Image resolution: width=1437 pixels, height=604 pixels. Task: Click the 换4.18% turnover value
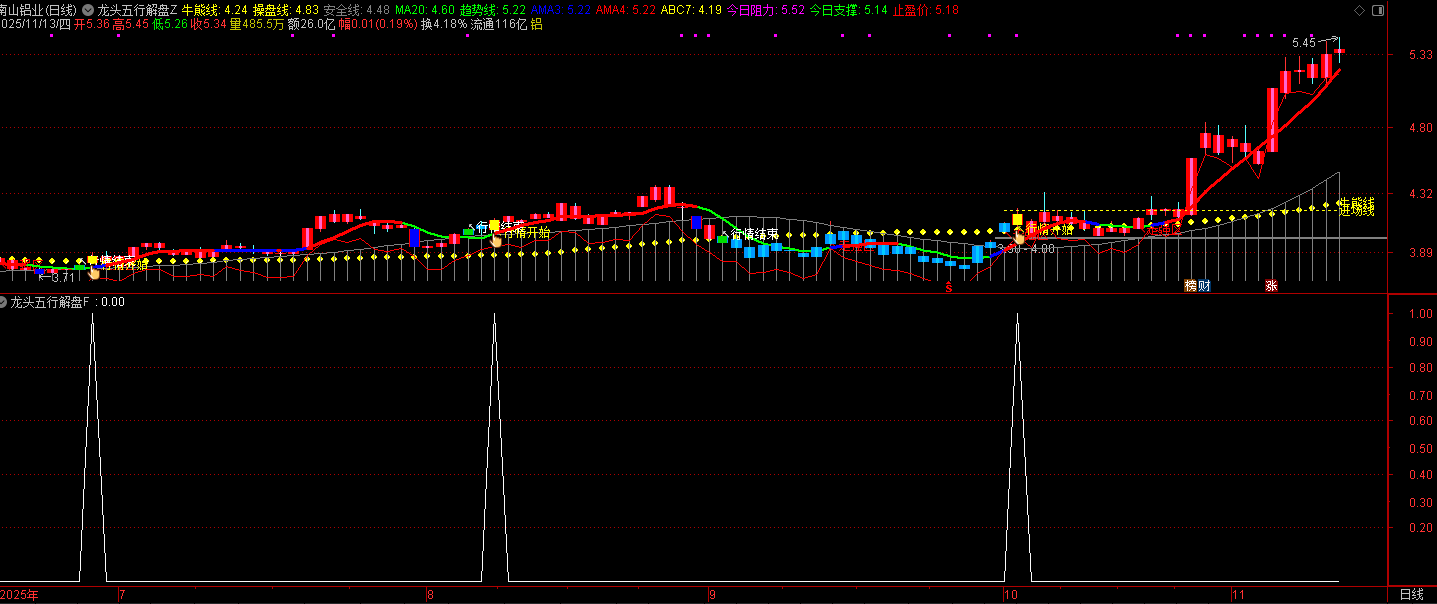point(443,23)
